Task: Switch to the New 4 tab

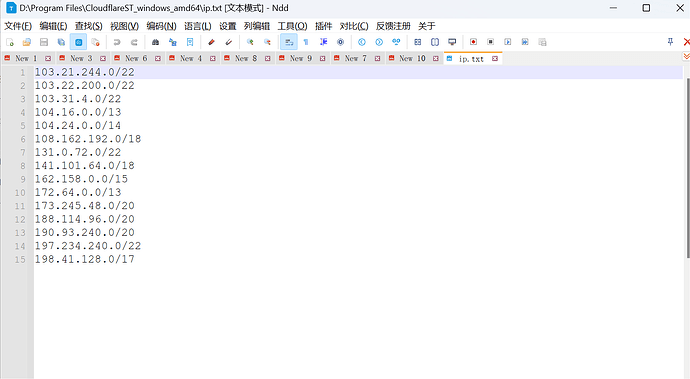Action: 191,58
